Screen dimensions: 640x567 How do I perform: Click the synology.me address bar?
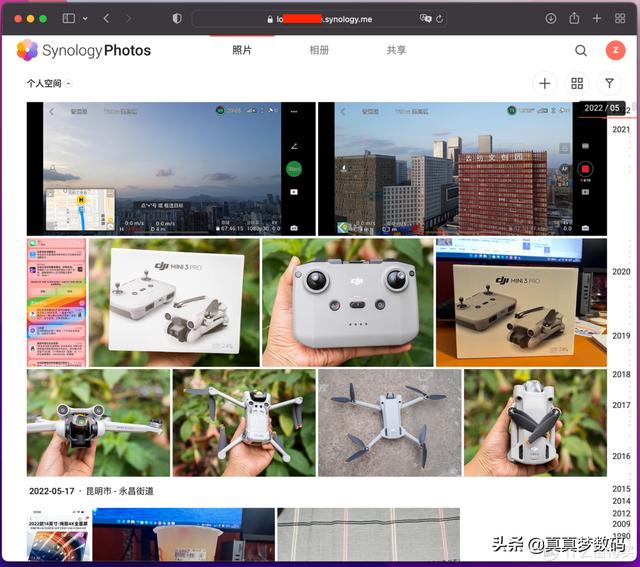[x=319, y=19]
